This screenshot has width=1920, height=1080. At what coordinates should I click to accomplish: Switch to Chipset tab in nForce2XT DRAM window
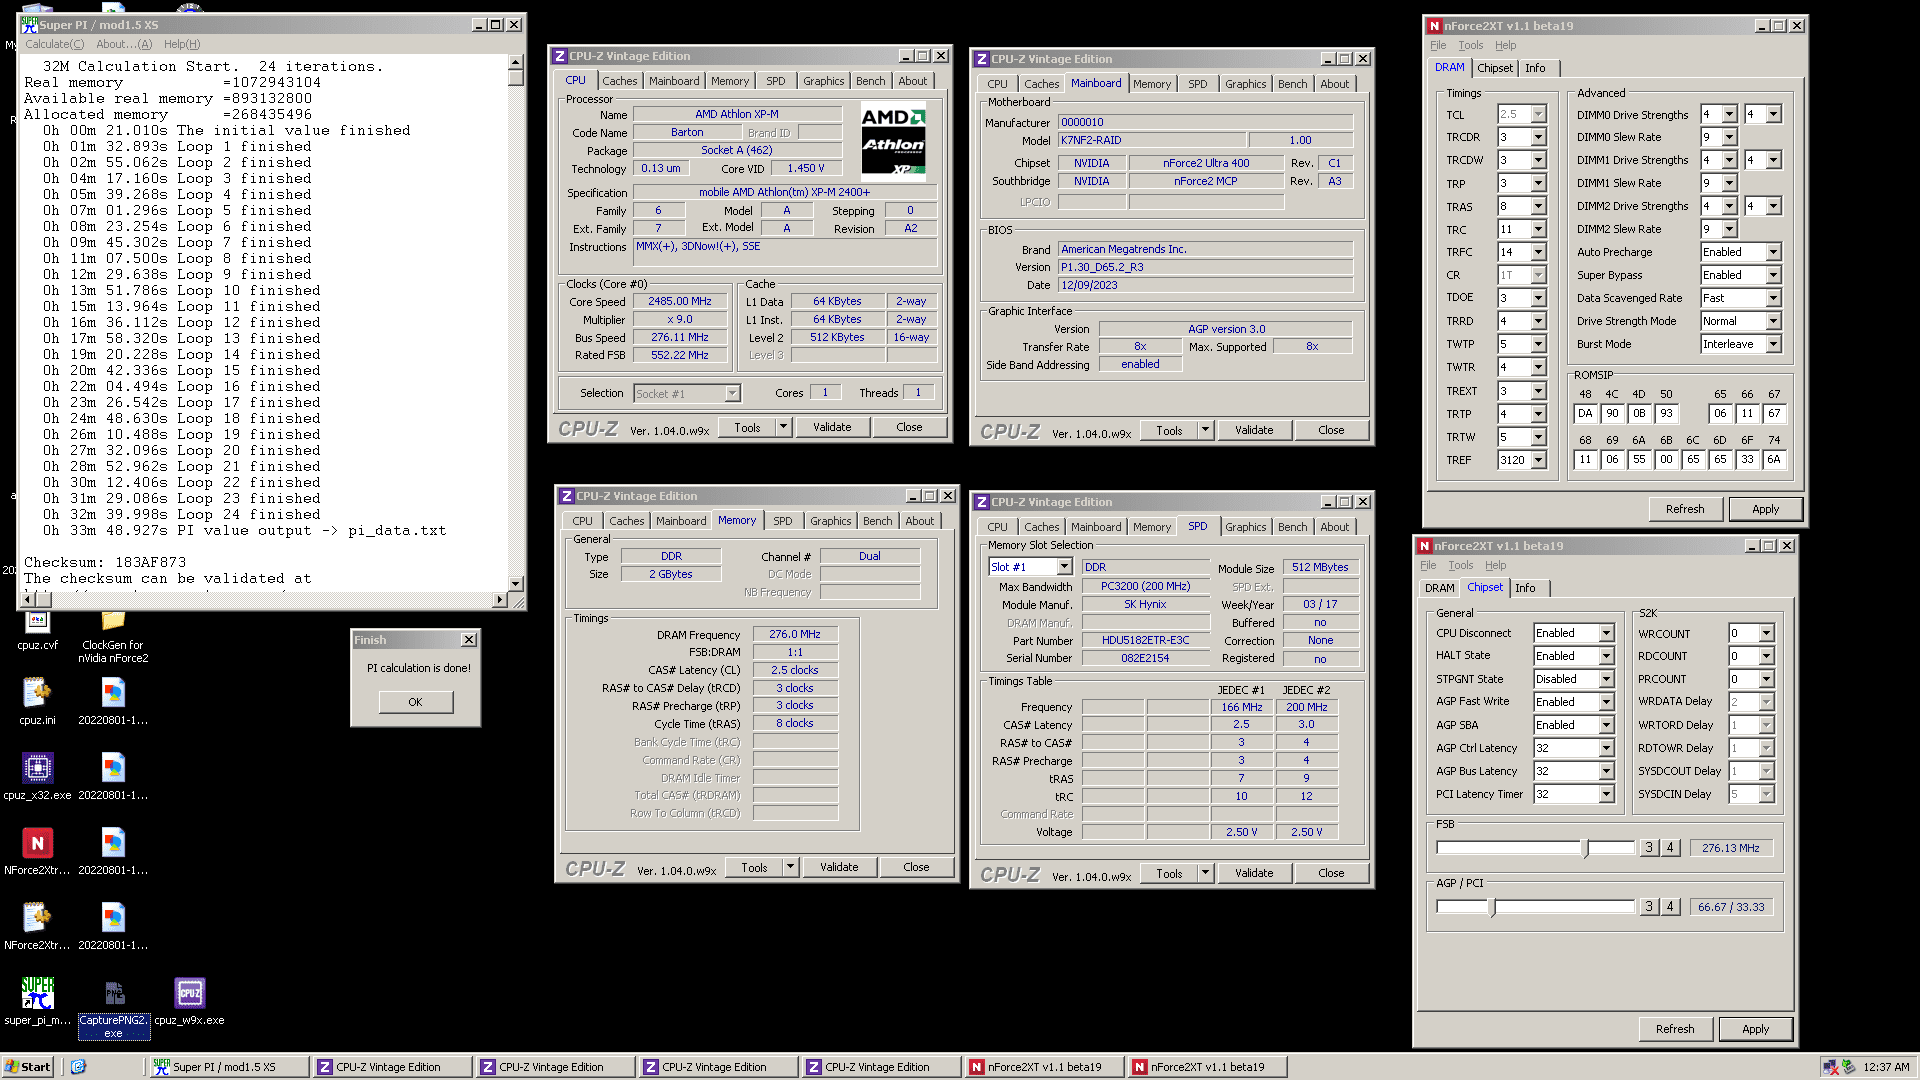[x=1494, y=68]
